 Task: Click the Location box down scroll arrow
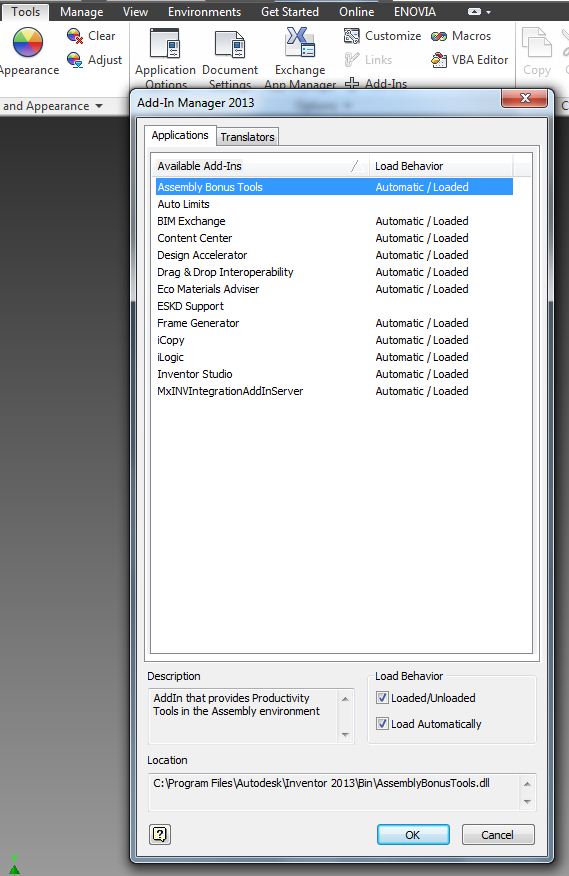coord(527,802)
